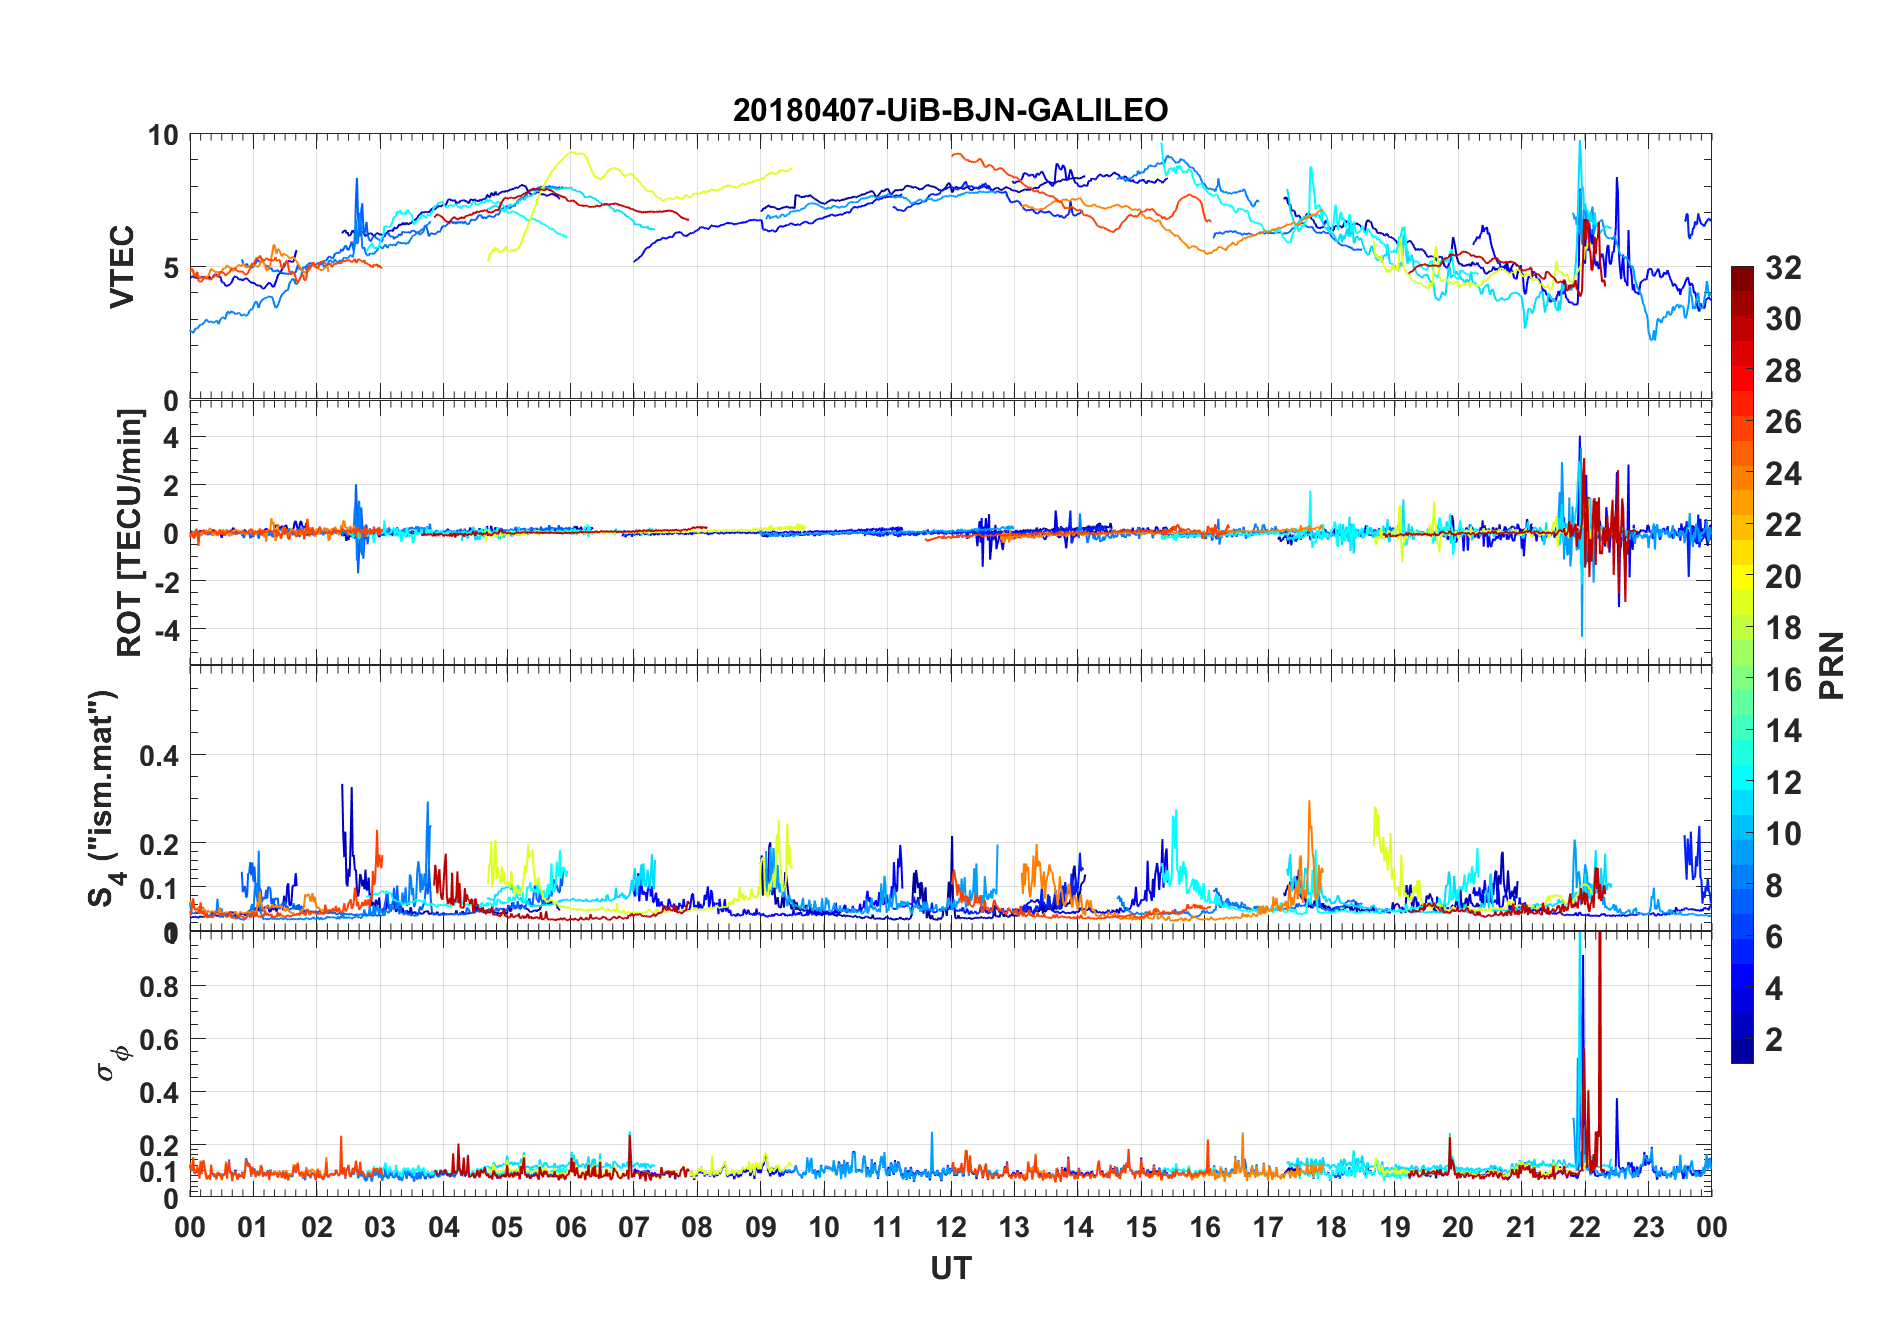Click the S4 ("ism.mat") axis label
1902x1330 pixels.
105,798
